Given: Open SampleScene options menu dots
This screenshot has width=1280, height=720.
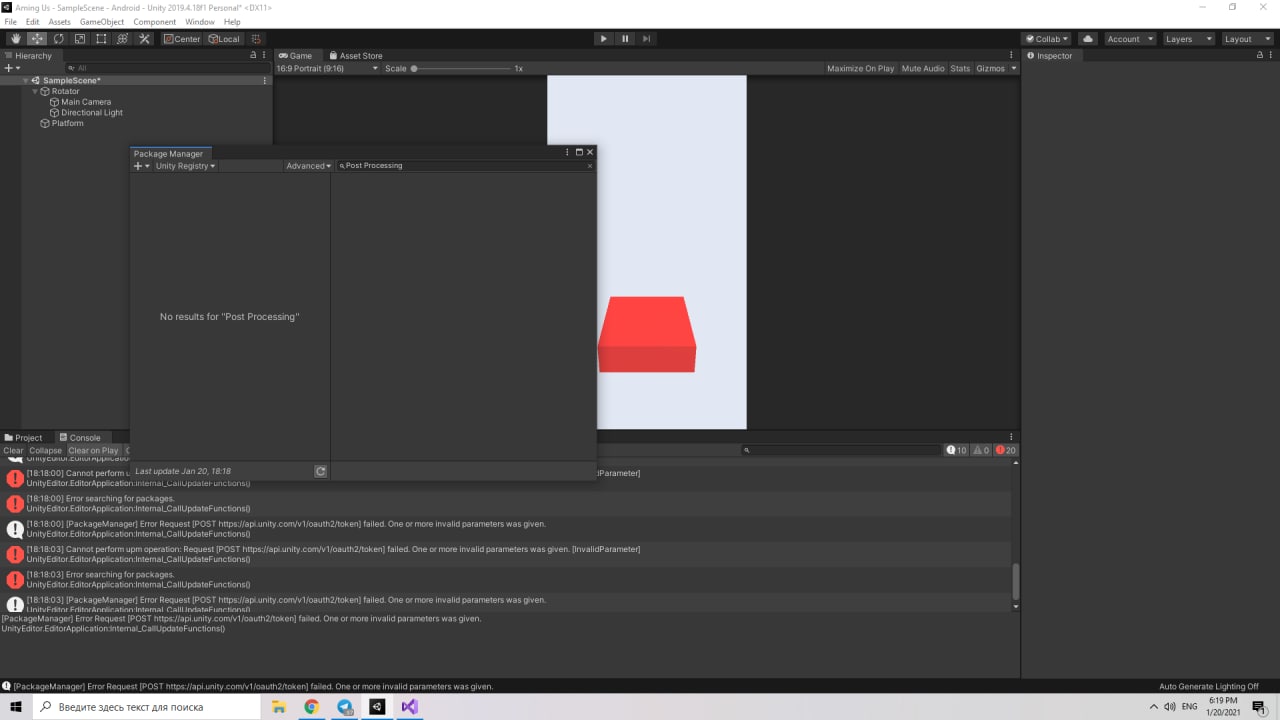Looking at the screenshot, I should tap(265, 80).
